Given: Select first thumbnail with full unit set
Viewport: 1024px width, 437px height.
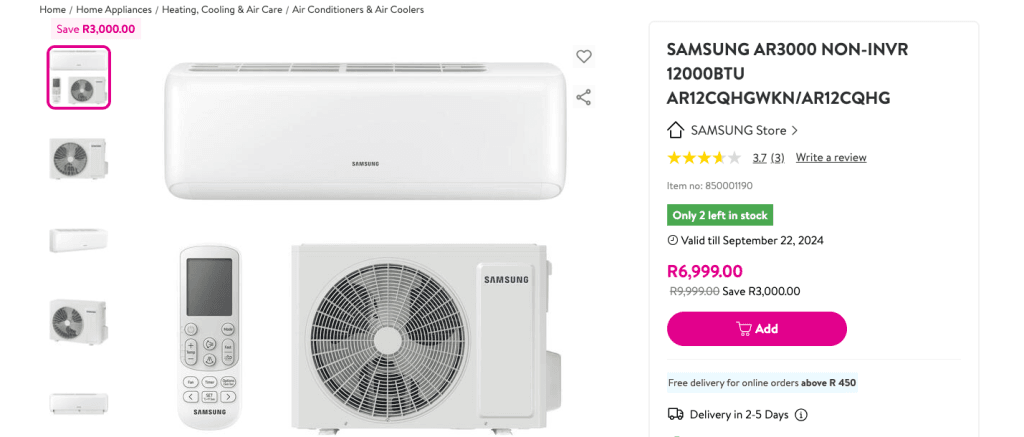Looking at the screenshot, I should [x=79, y=77].
